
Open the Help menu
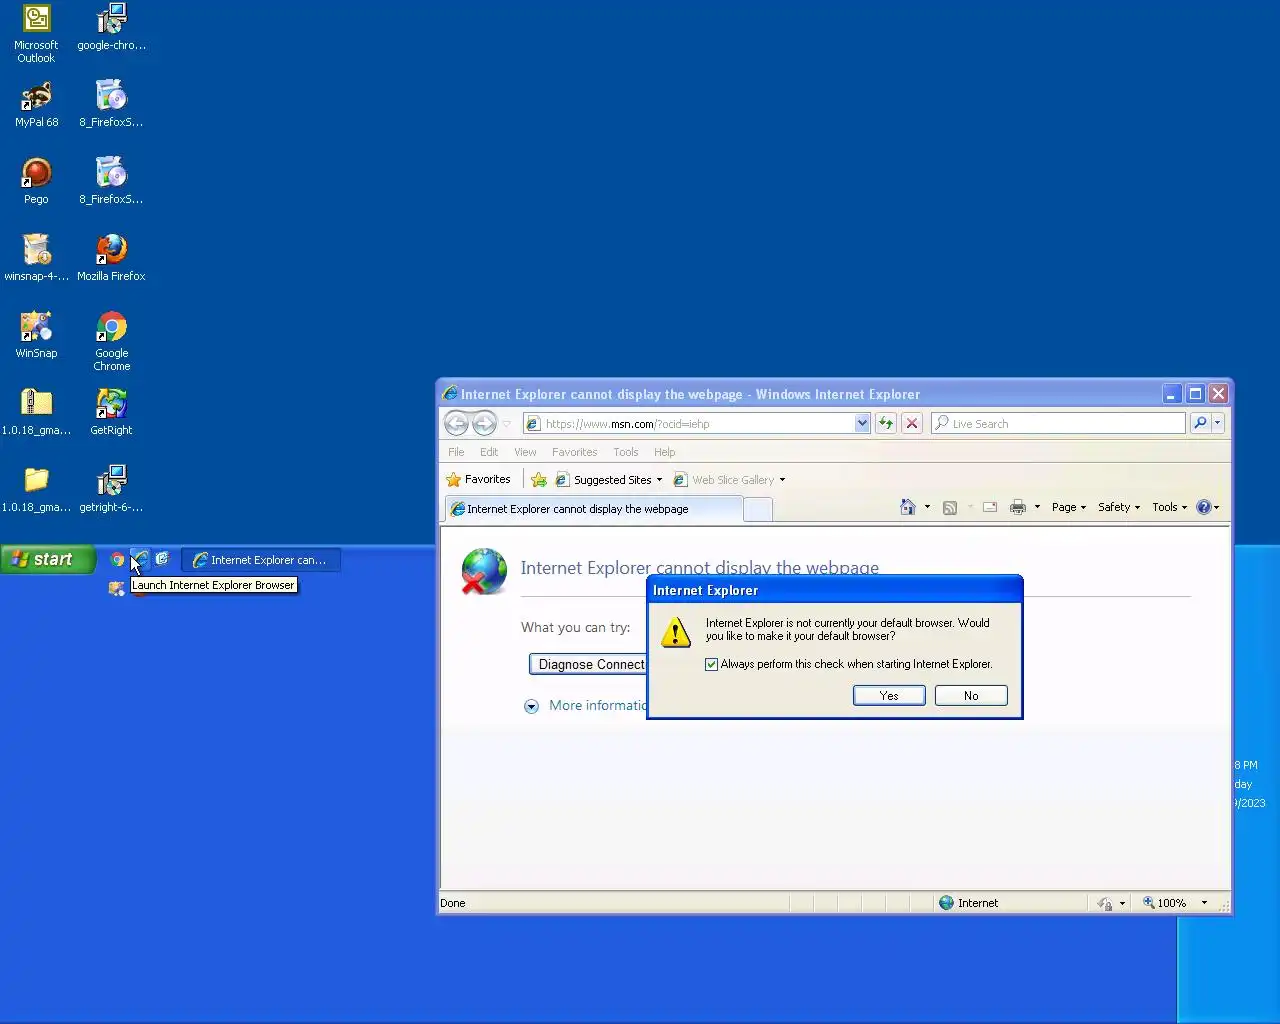pos(665,452)
